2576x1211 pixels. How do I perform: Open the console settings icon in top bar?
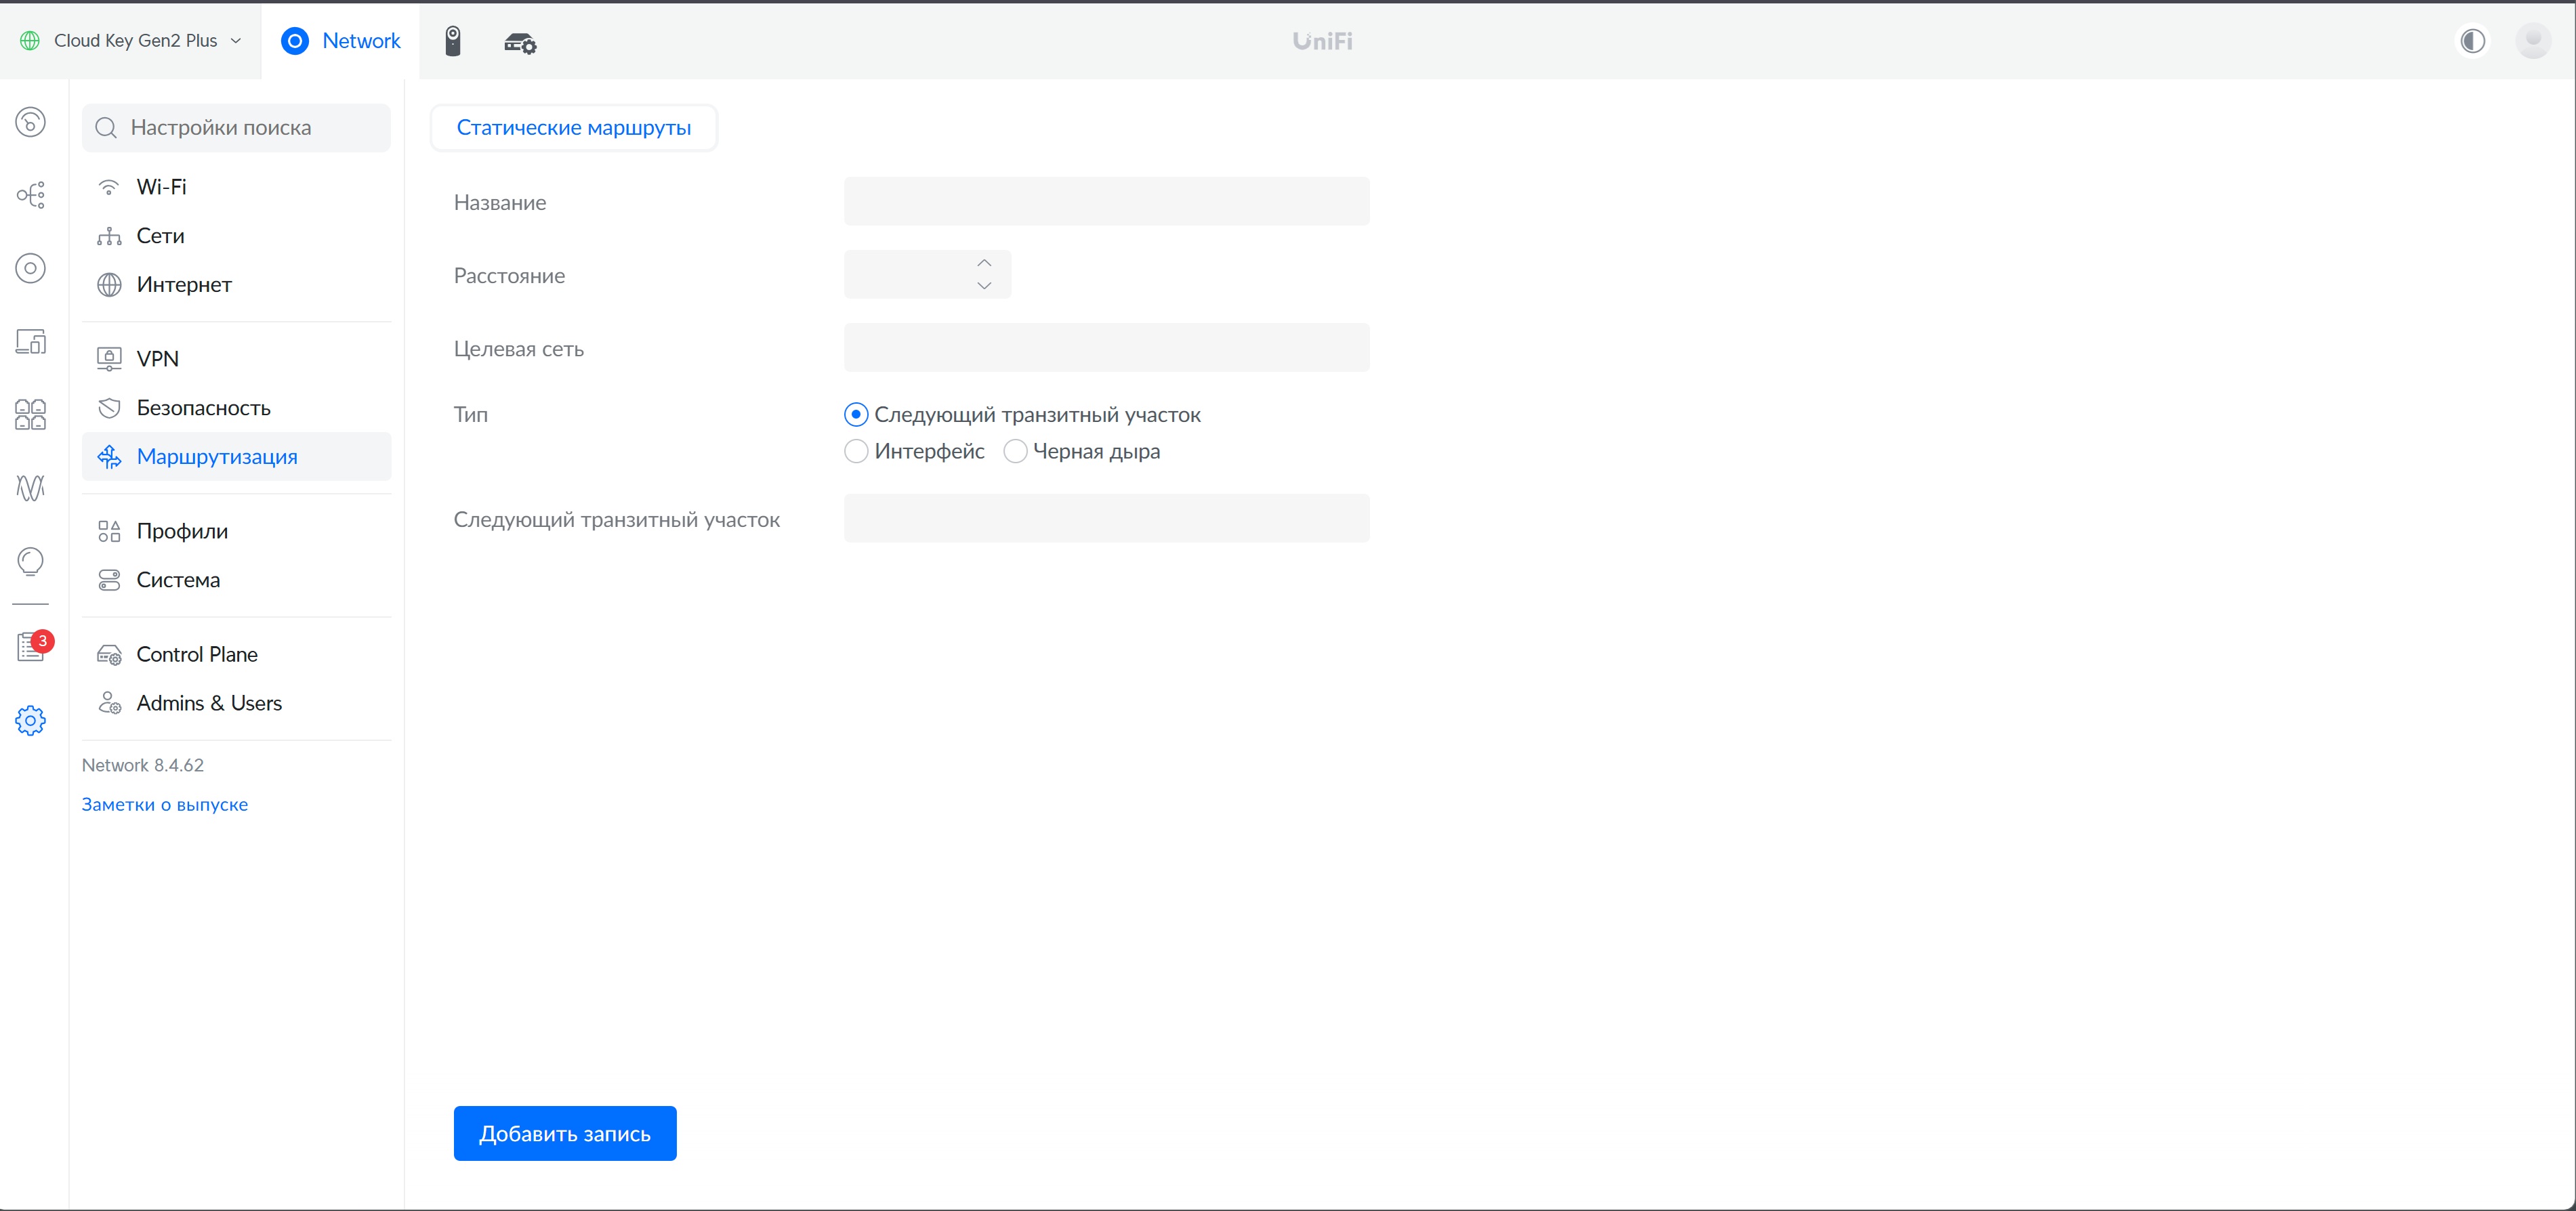point(520,42)
